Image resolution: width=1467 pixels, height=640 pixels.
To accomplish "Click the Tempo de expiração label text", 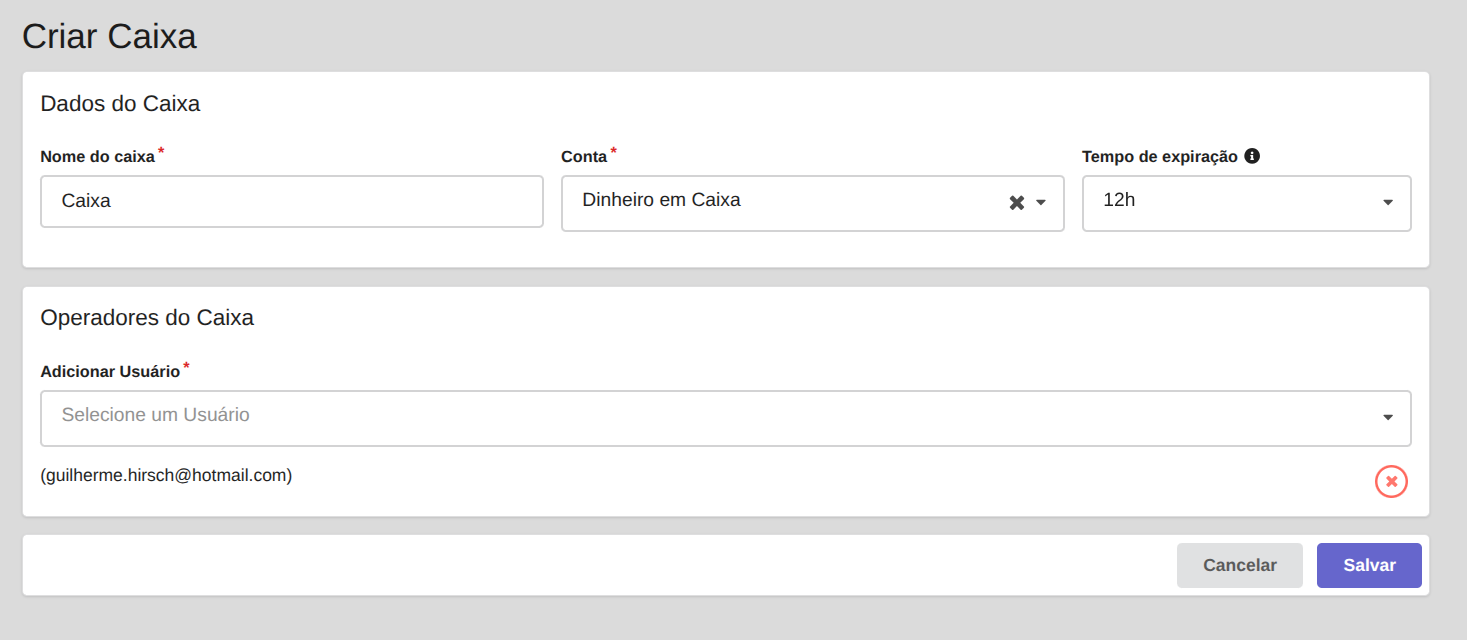I will click(x=1159, y=157).
